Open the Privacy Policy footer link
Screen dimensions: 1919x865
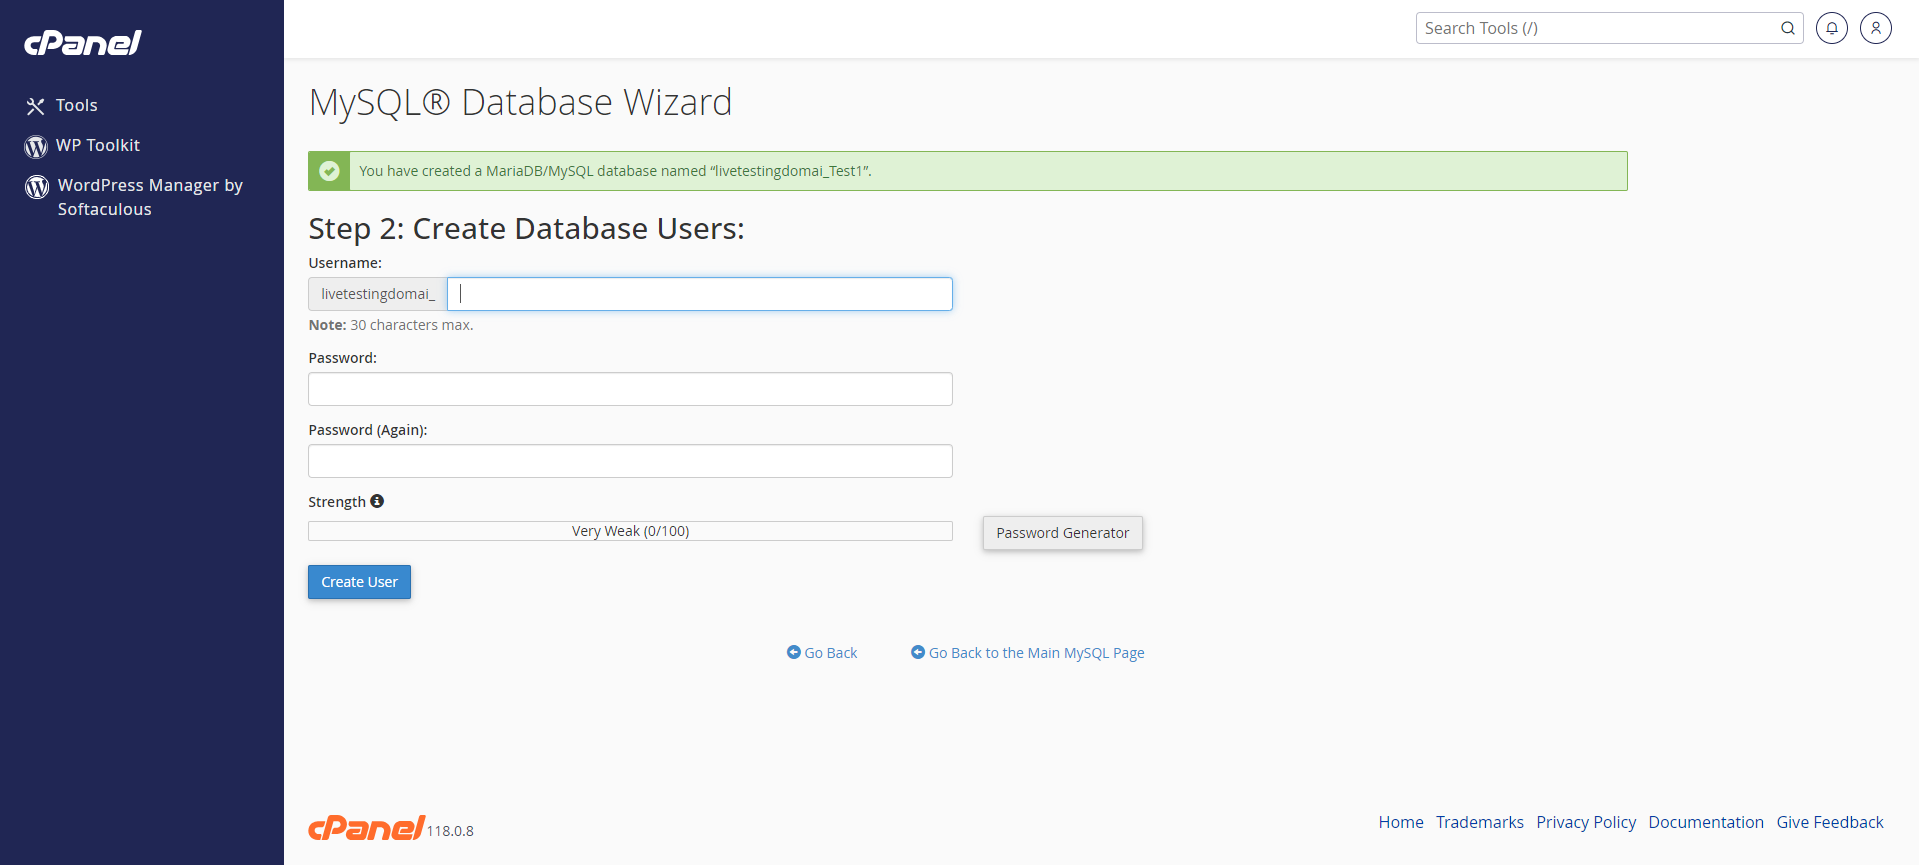[x=1586, y=822]
